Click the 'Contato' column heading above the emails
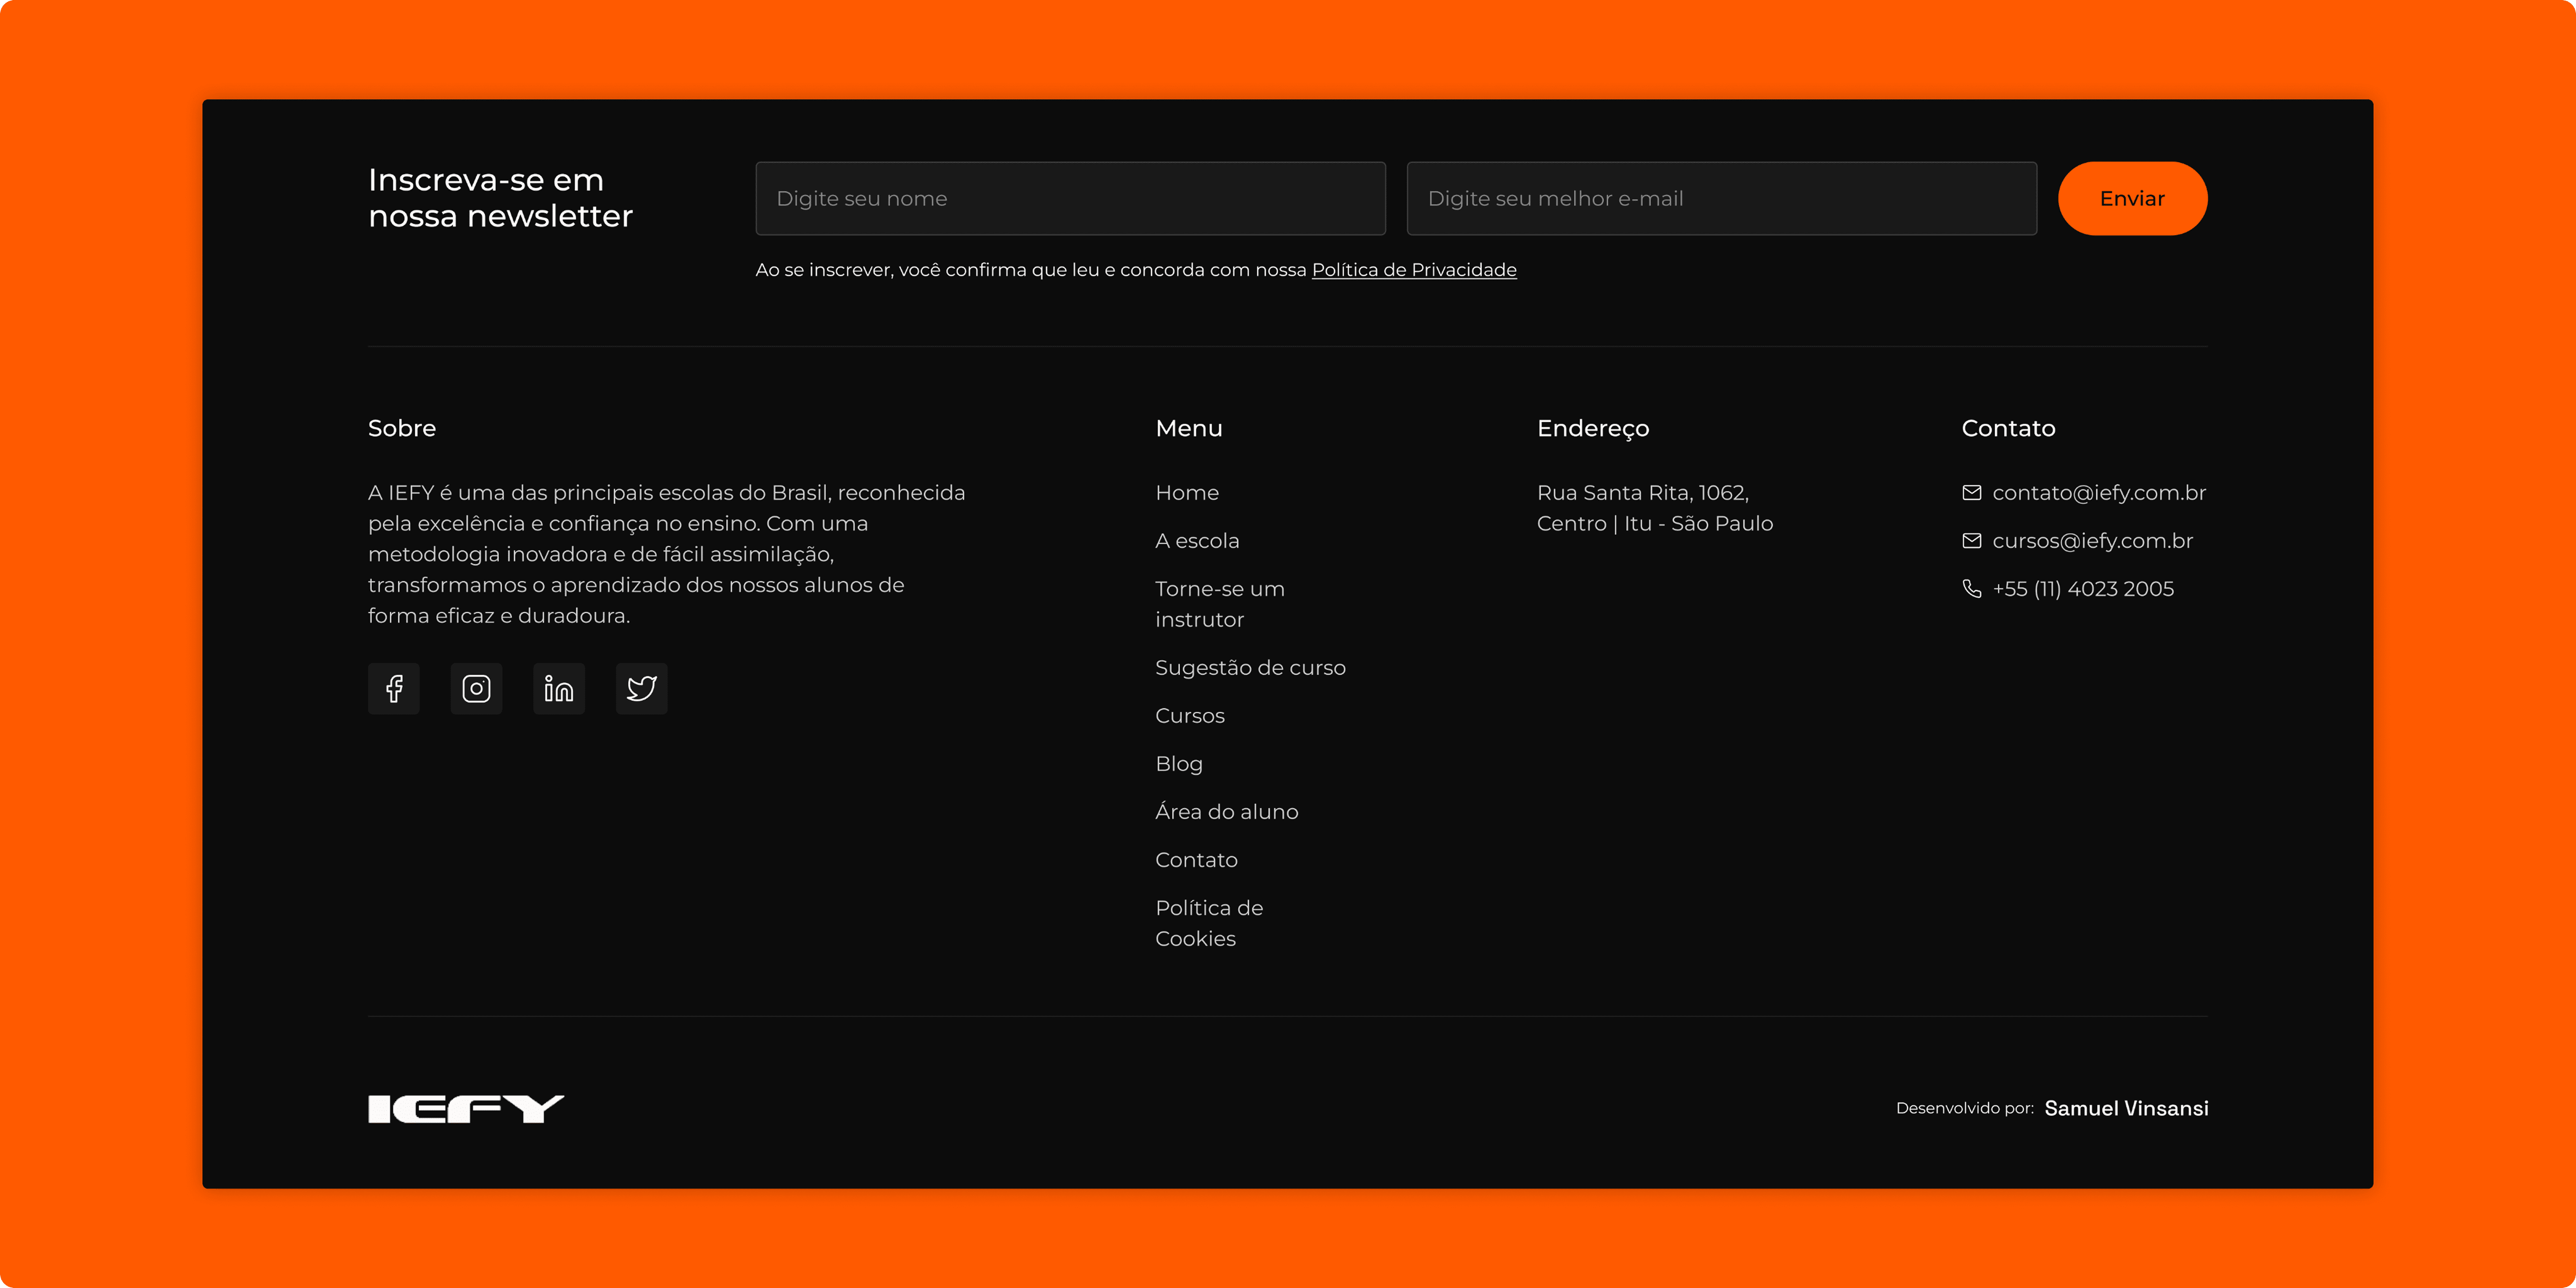The image size is (2576, 1288). 2008,428
